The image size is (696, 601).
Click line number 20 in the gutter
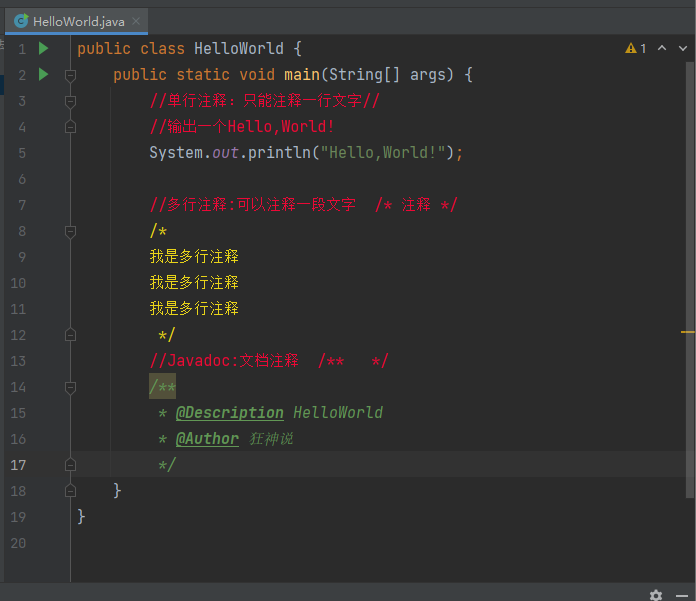(x=19, y=543)
